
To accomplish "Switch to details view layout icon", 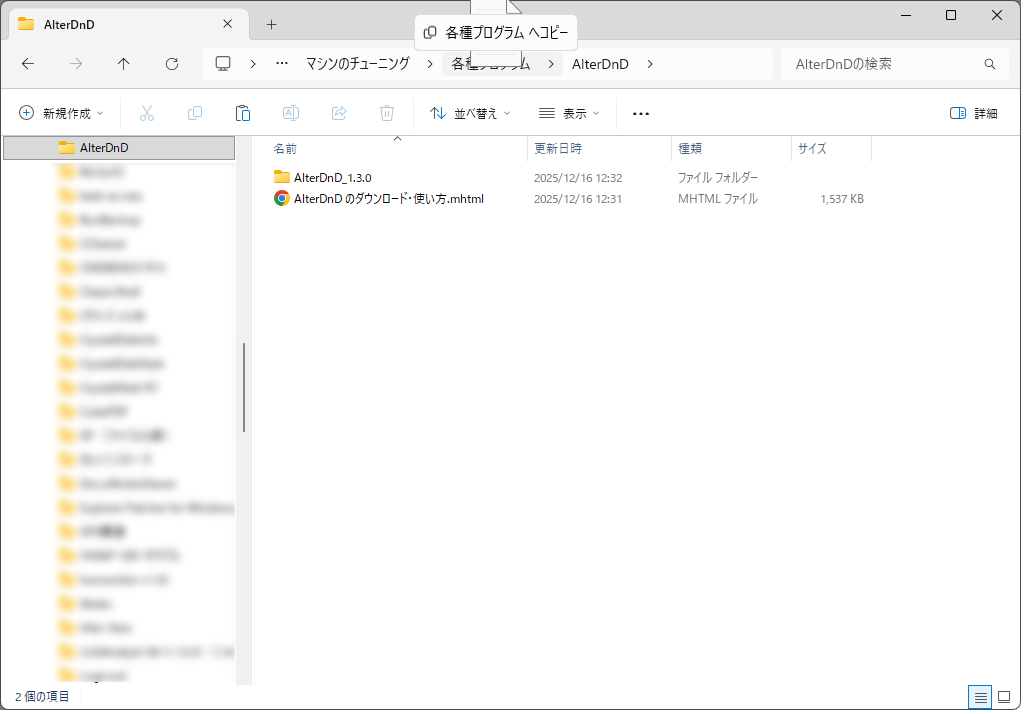I will tap(981, 696).
